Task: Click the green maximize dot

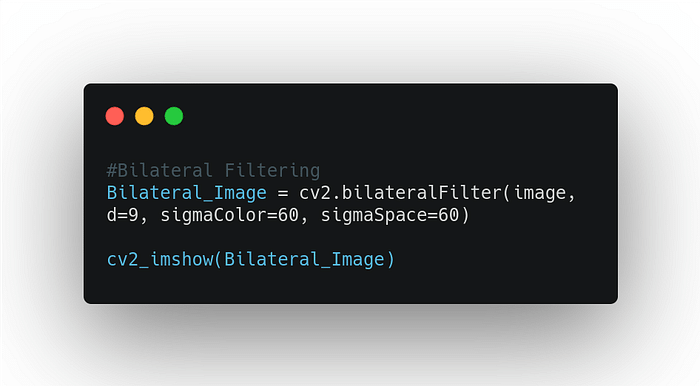Action: click(x=174, y=116)
